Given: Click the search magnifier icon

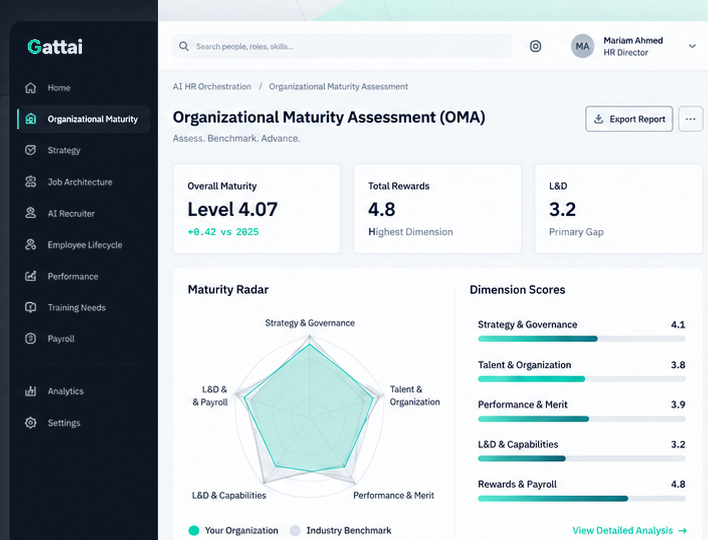Looking at the screenshot, I should point(184,46).
